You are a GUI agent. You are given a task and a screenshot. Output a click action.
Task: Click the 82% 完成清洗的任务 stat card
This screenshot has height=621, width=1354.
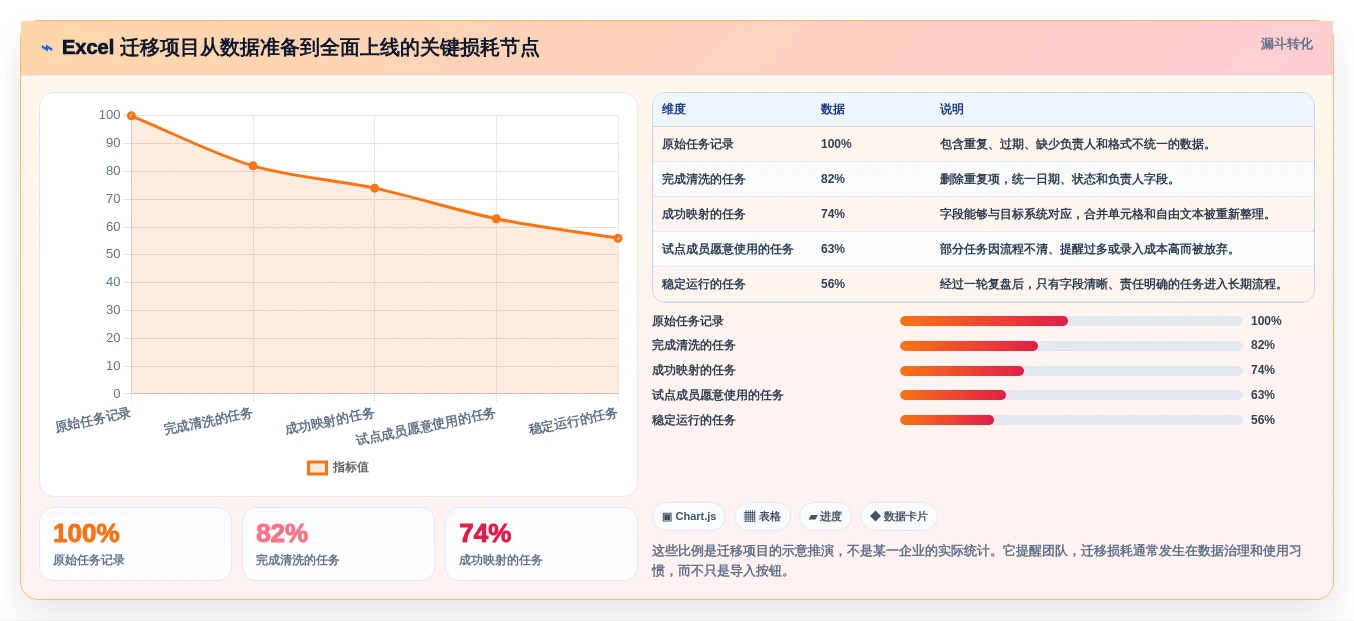pos(338,544)
